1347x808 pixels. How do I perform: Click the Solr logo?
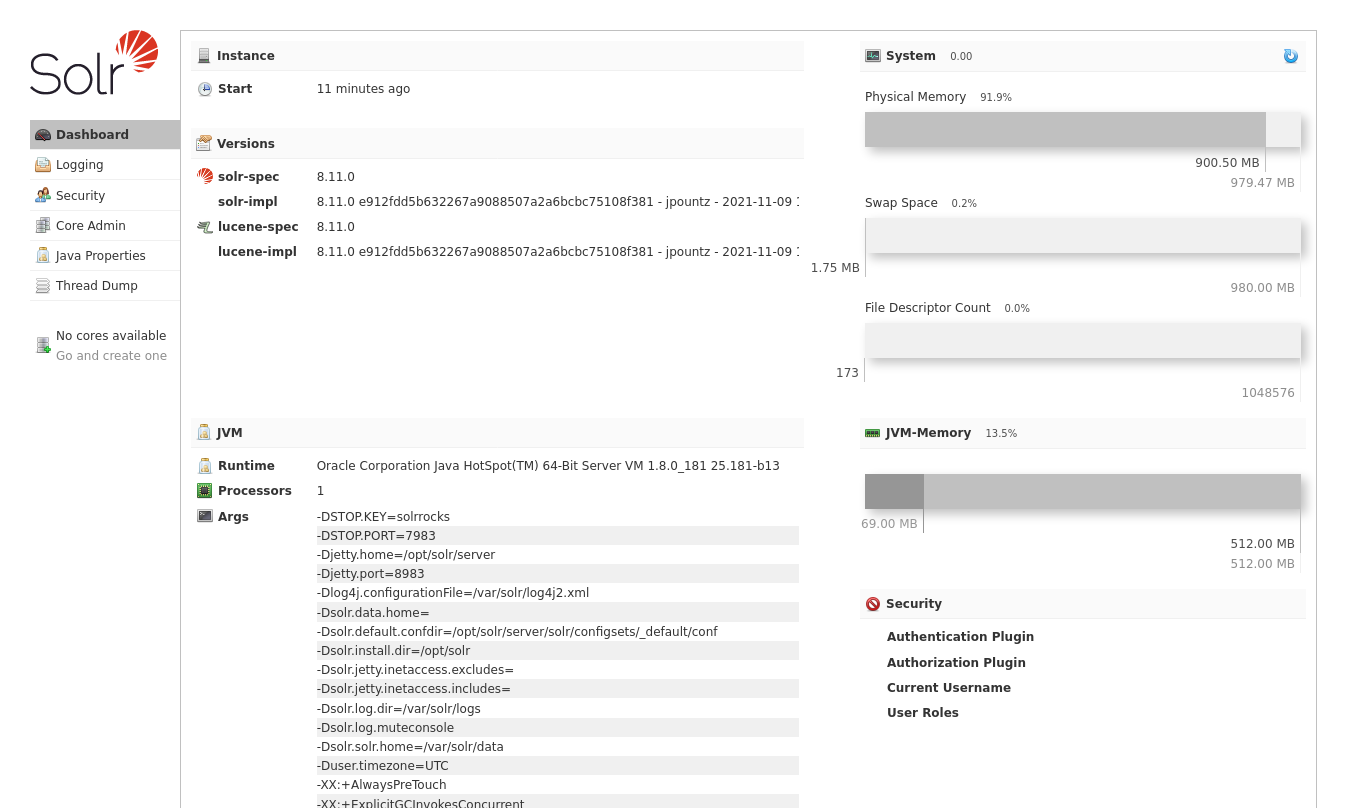94,63
